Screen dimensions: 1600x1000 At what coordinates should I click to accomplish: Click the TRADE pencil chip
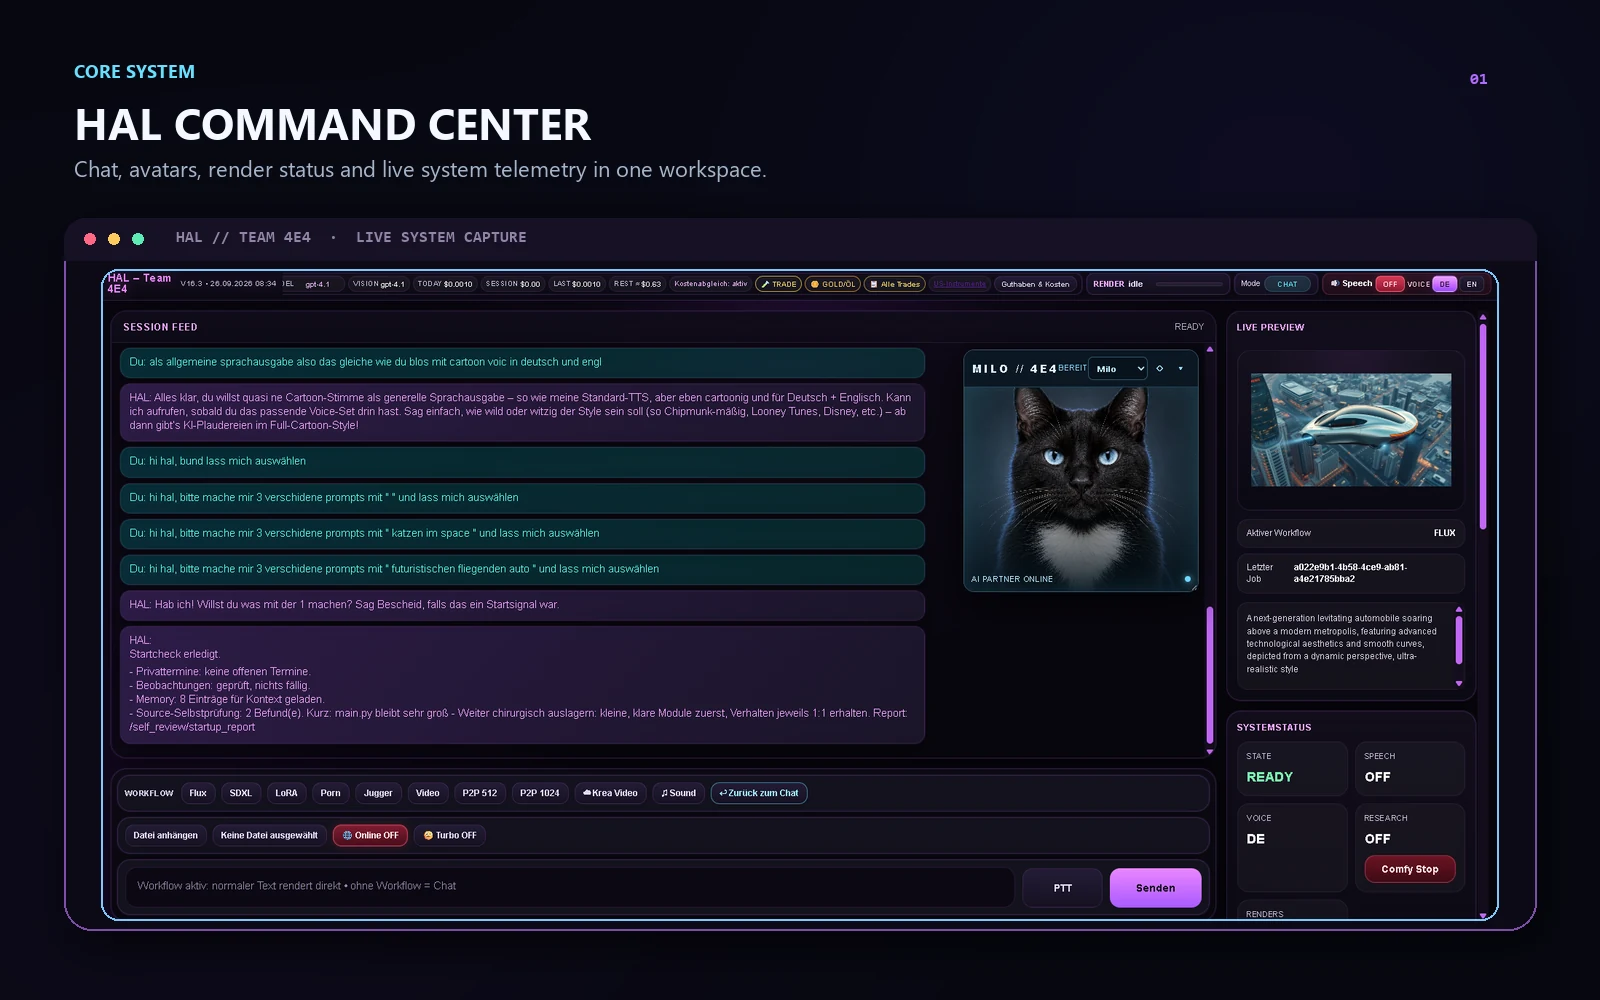[x=779, y=284]
